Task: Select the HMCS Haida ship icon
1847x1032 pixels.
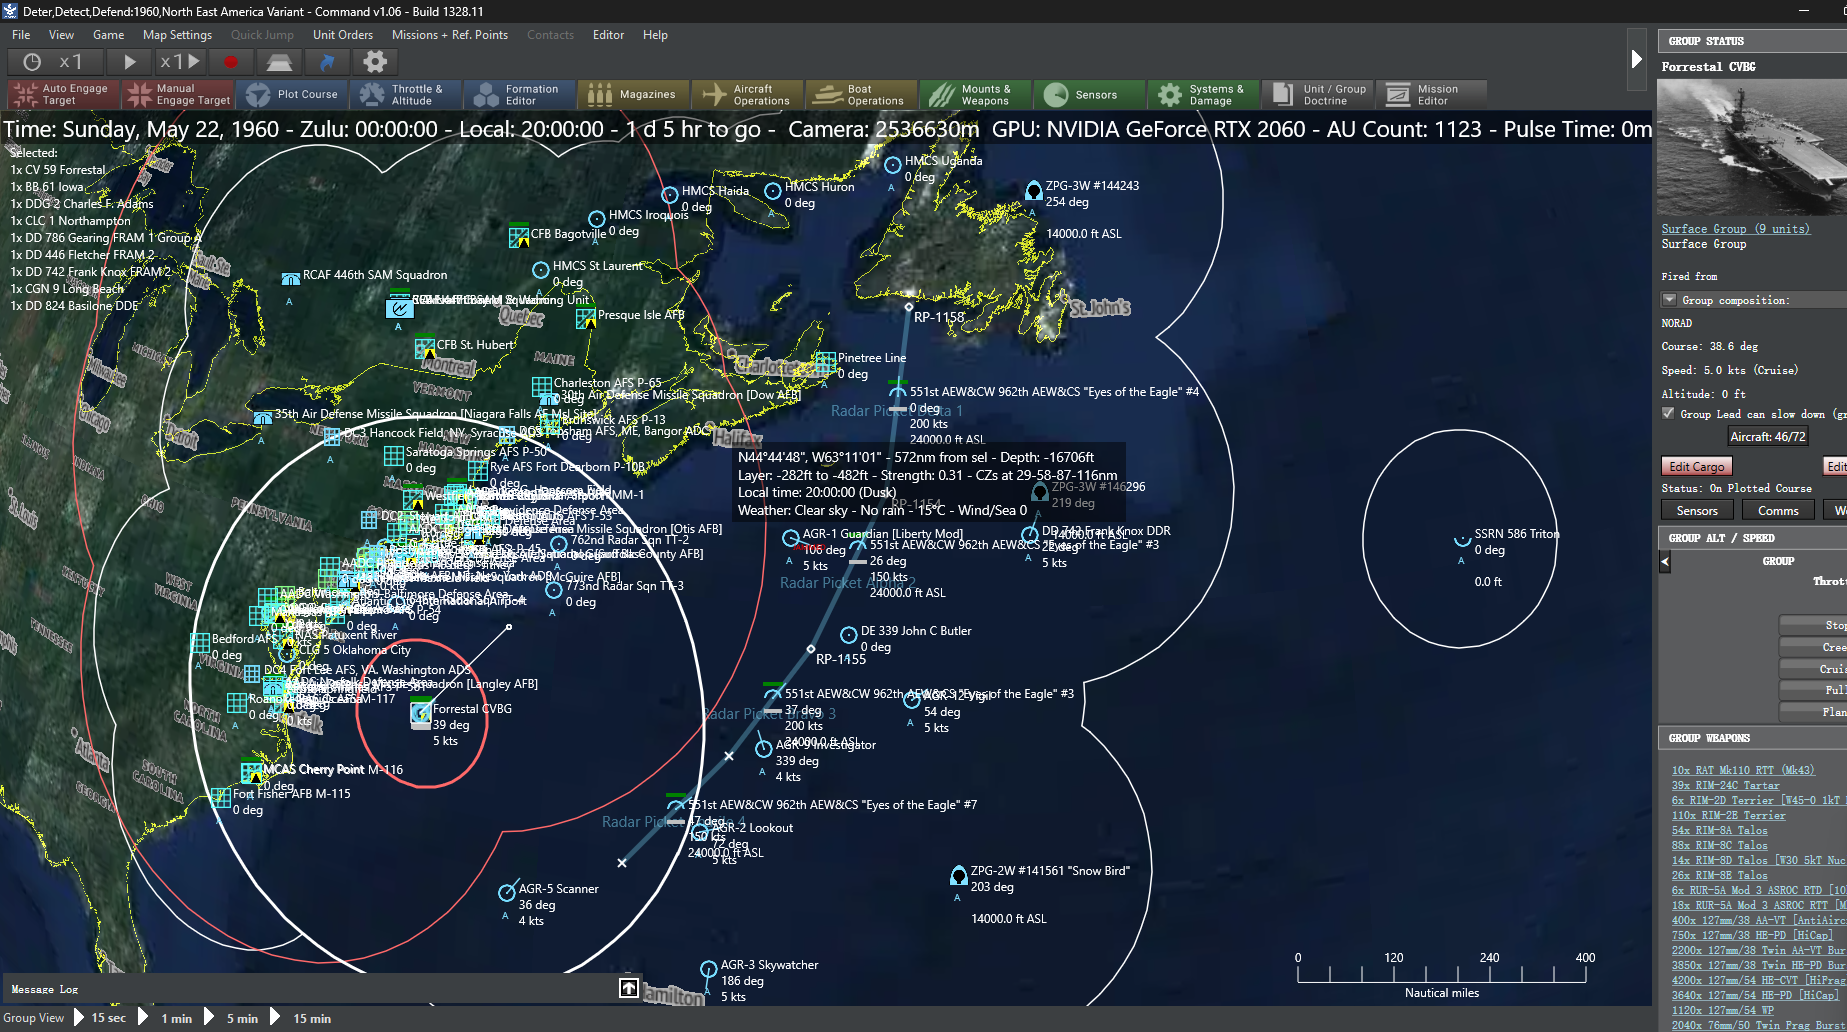Action: tap(670, 195)
